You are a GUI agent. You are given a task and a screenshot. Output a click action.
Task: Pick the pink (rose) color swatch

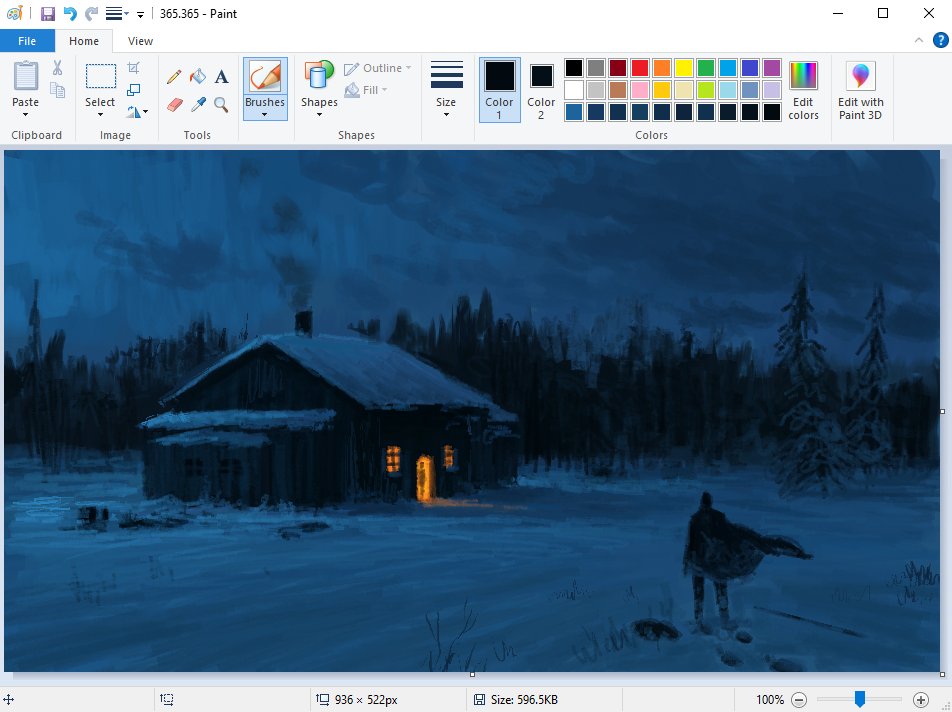point(640,90)
